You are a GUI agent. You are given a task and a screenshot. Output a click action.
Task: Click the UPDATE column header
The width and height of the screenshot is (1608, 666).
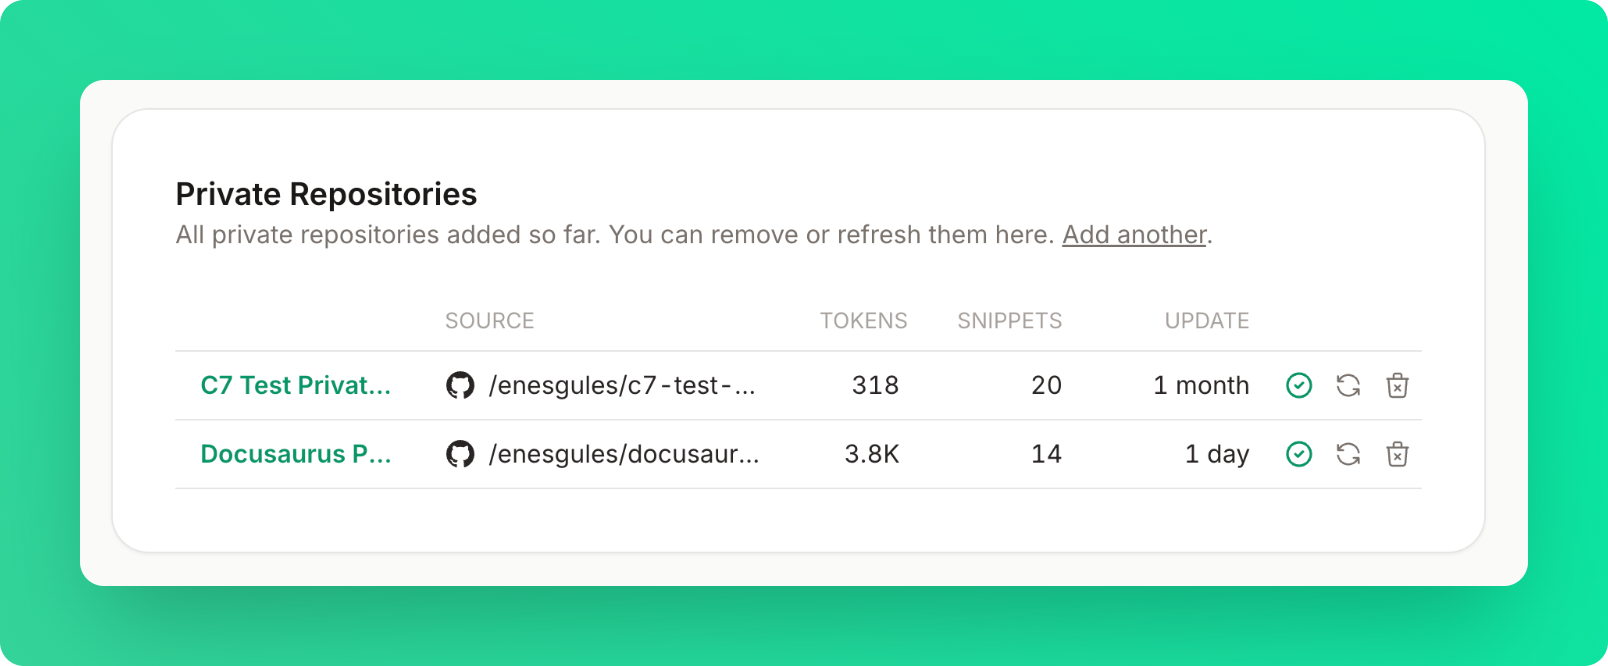click(x=1206, y=321)
